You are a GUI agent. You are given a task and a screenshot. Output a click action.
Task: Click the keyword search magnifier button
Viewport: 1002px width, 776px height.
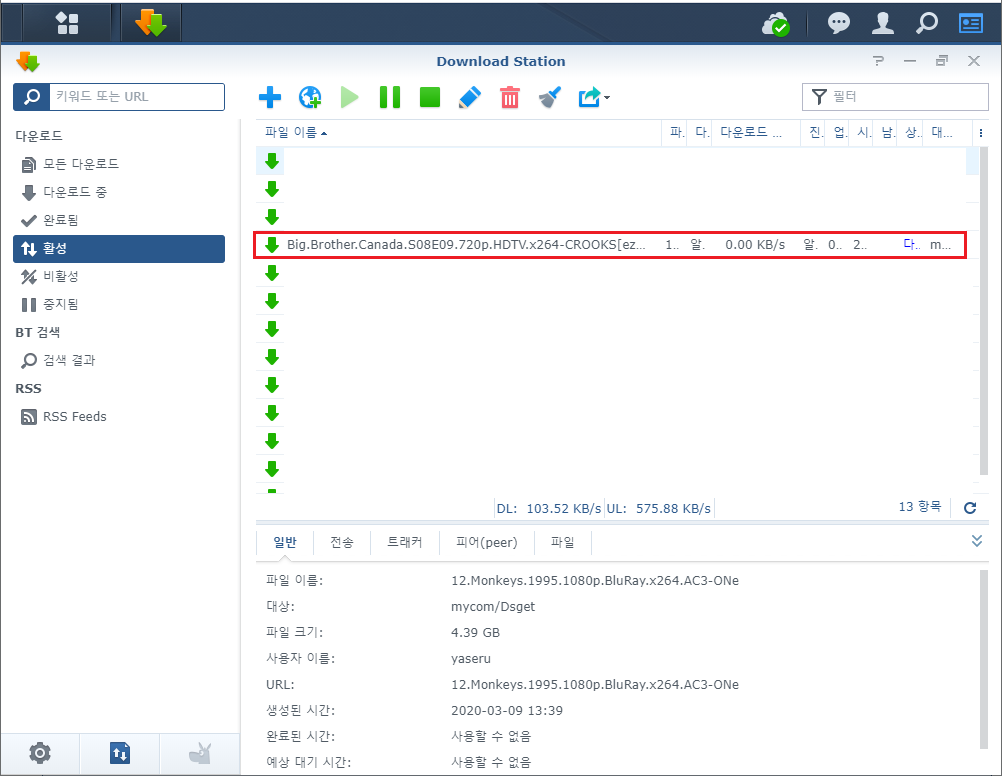(31, 97)
